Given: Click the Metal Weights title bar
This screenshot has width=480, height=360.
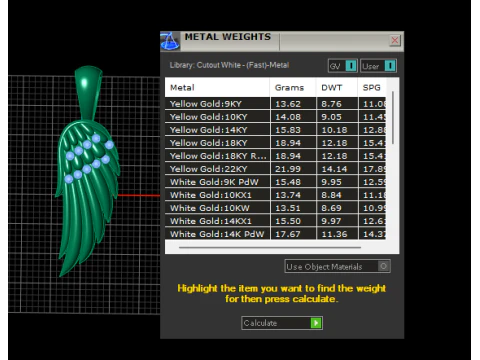Looking at the screenshot, I should pos(282,41).
